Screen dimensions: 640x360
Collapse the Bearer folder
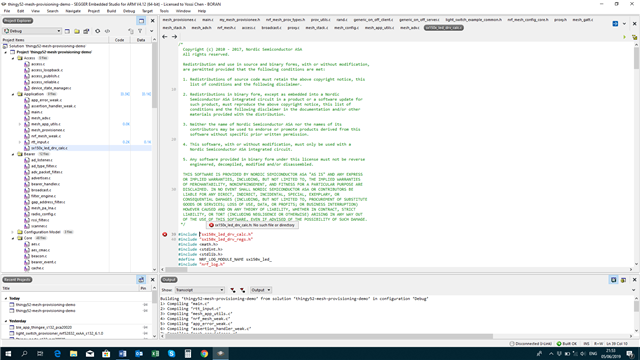[x=13, y=154]
